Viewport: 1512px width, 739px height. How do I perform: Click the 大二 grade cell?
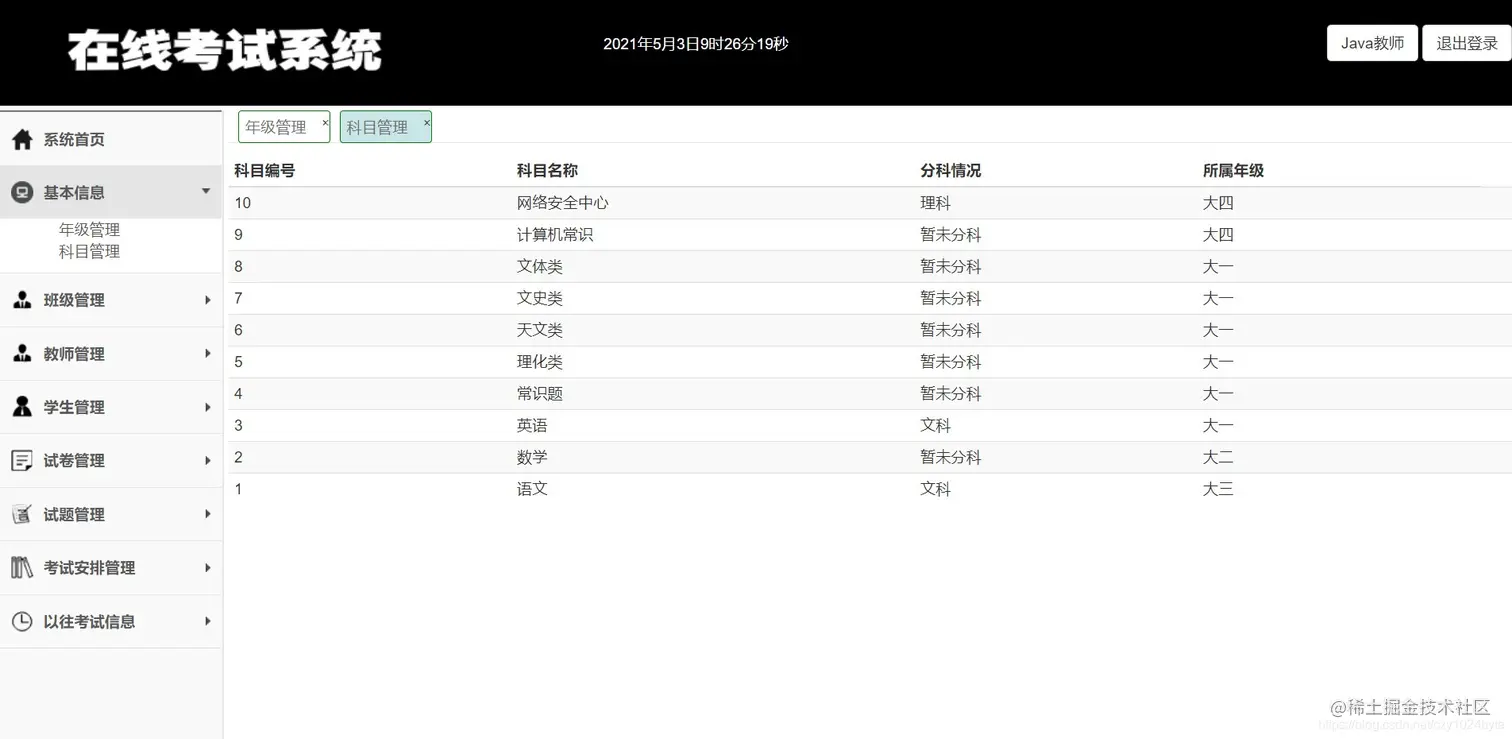point(1218,458)
